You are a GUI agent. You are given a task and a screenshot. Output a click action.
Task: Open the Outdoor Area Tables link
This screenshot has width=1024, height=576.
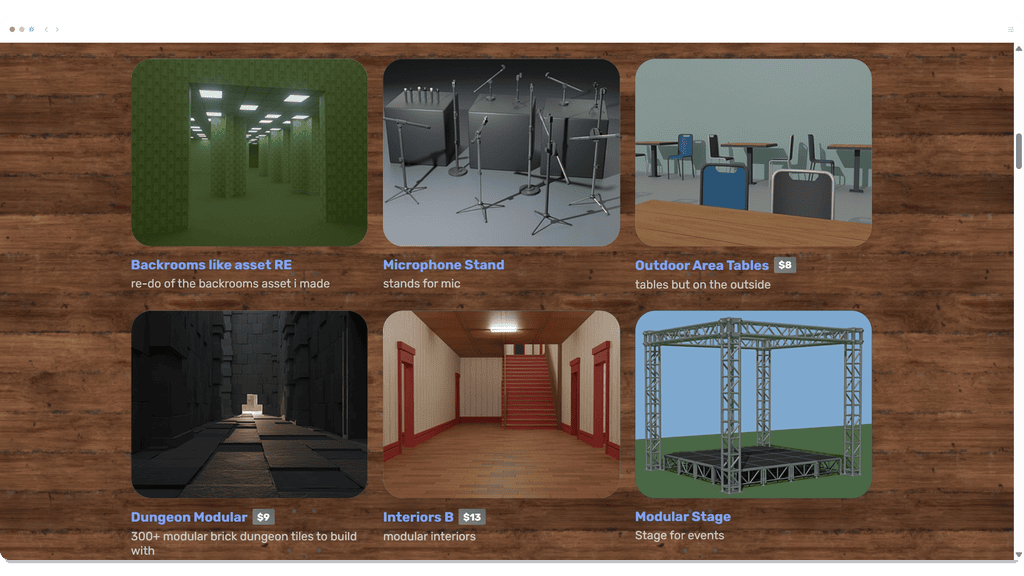coord(701,265)
